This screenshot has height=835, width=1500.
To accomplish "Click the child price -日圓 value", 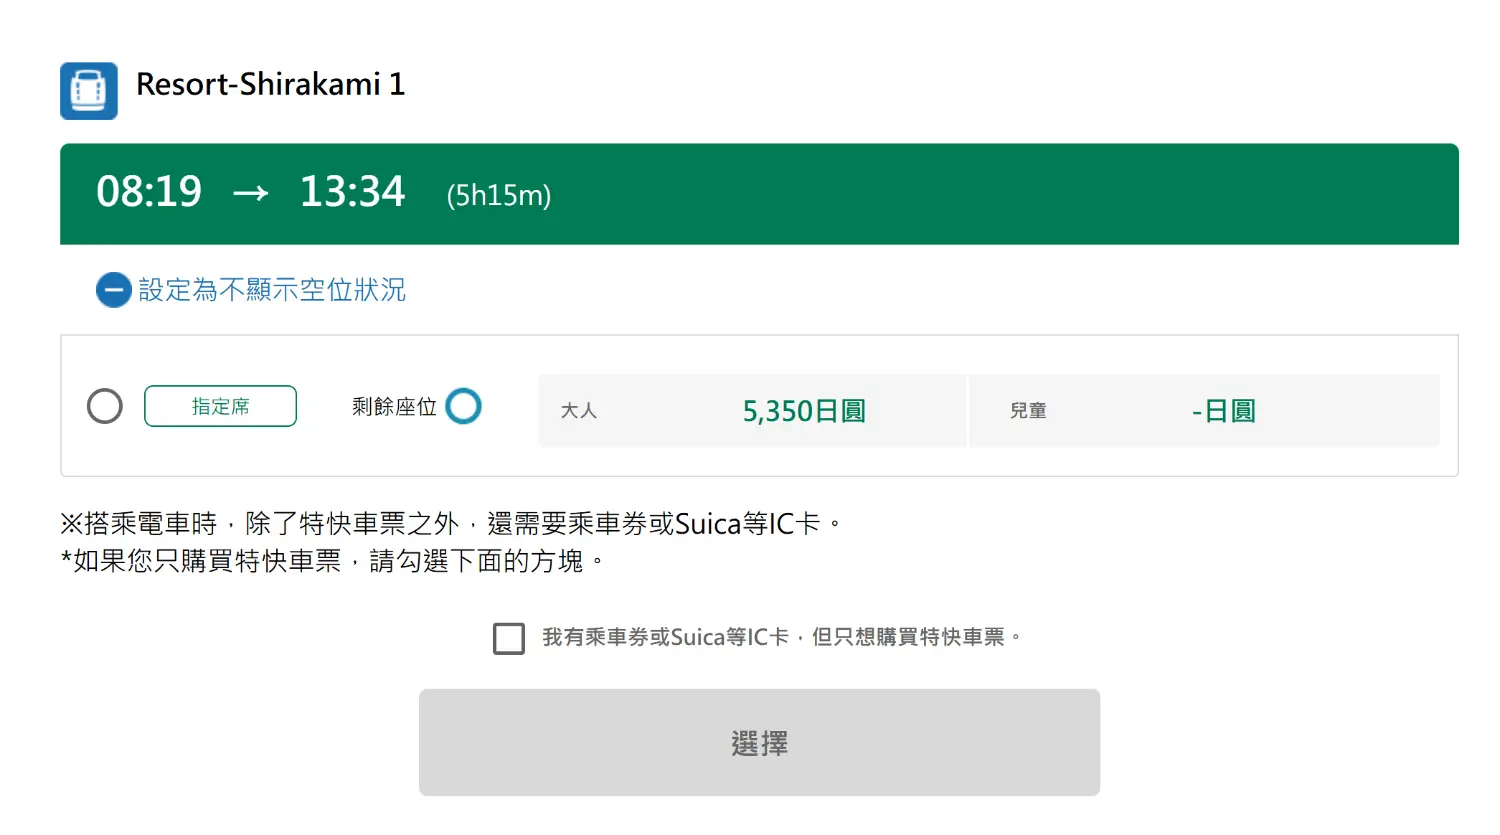I will pos(1223,411).
